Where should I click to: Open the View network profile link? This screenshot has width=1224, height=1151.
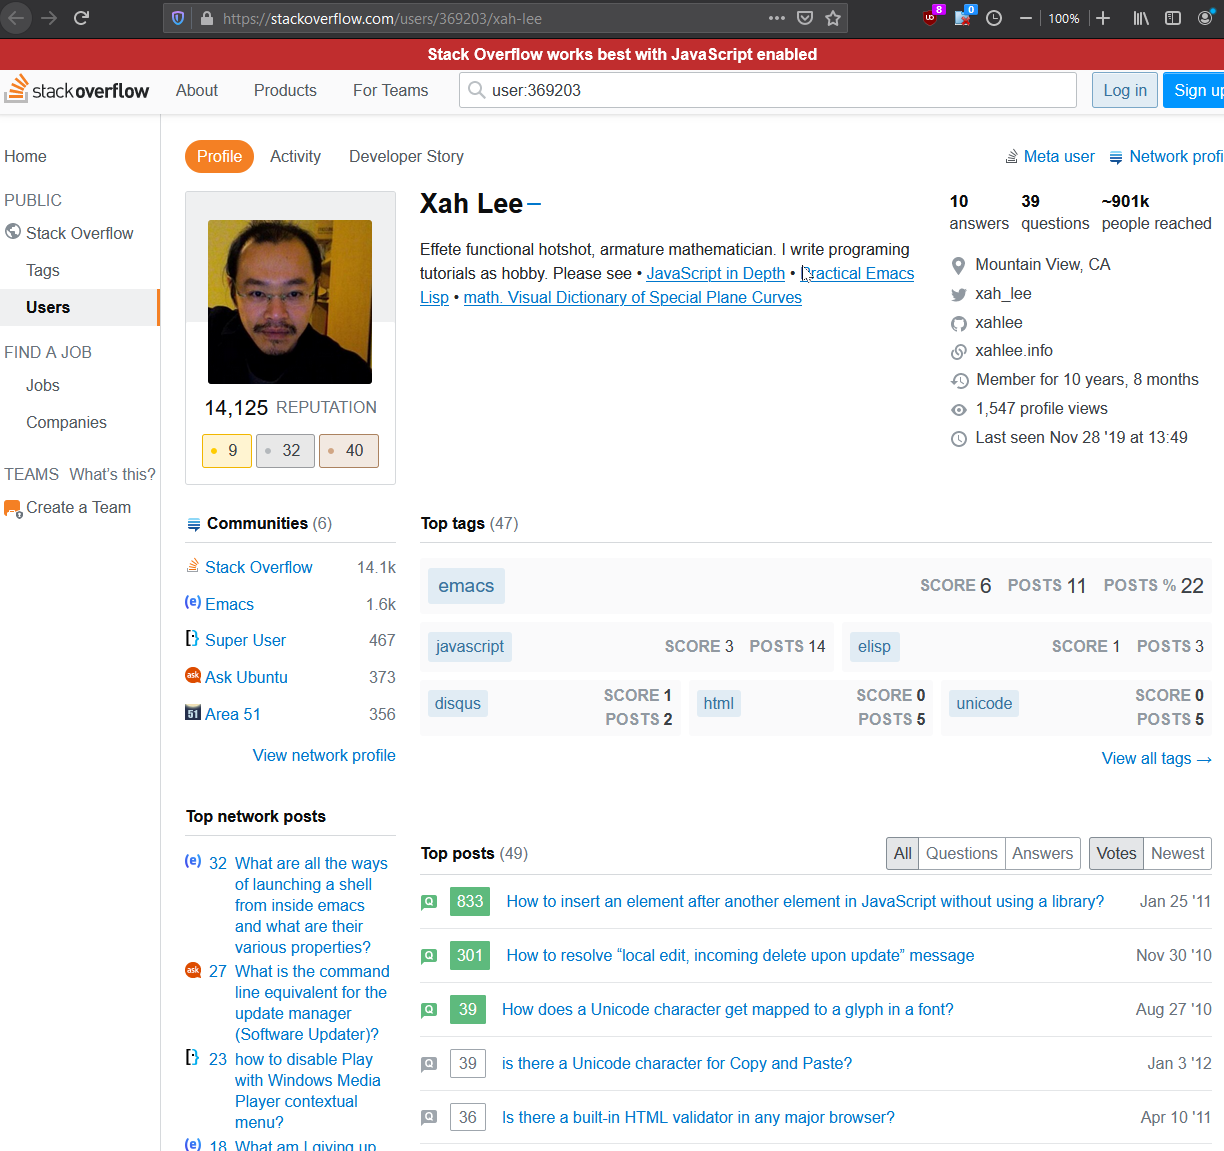point(324,755)
